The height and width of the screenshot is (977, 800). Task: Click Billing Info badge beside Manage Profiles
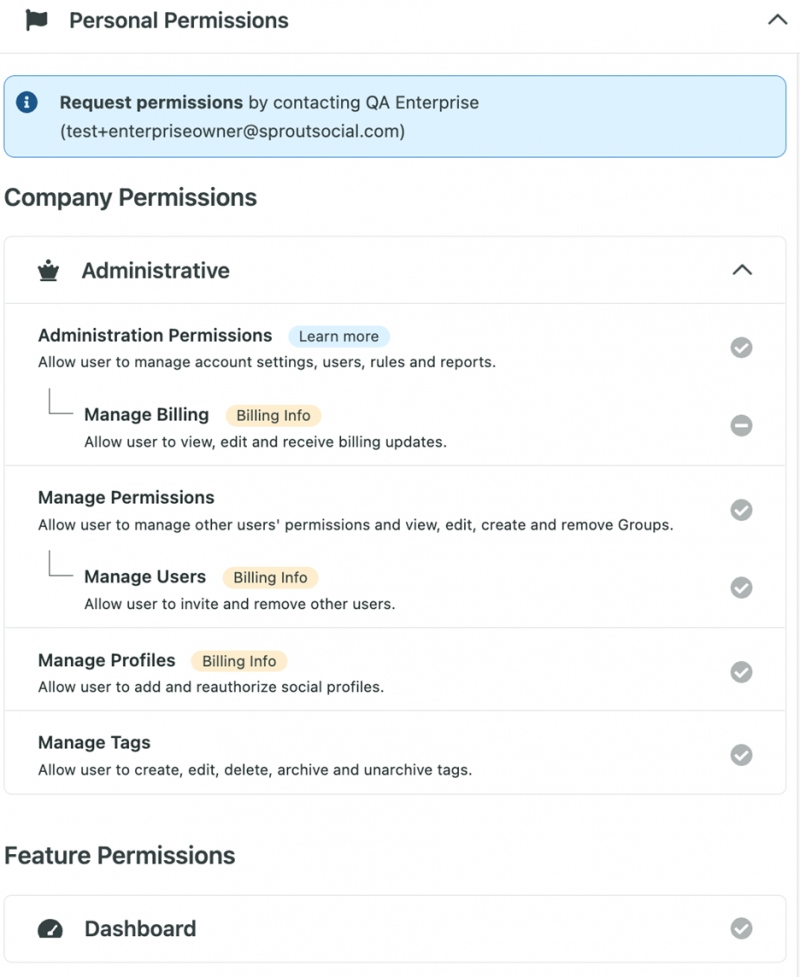pyautogui.click(x=239, y=661)
